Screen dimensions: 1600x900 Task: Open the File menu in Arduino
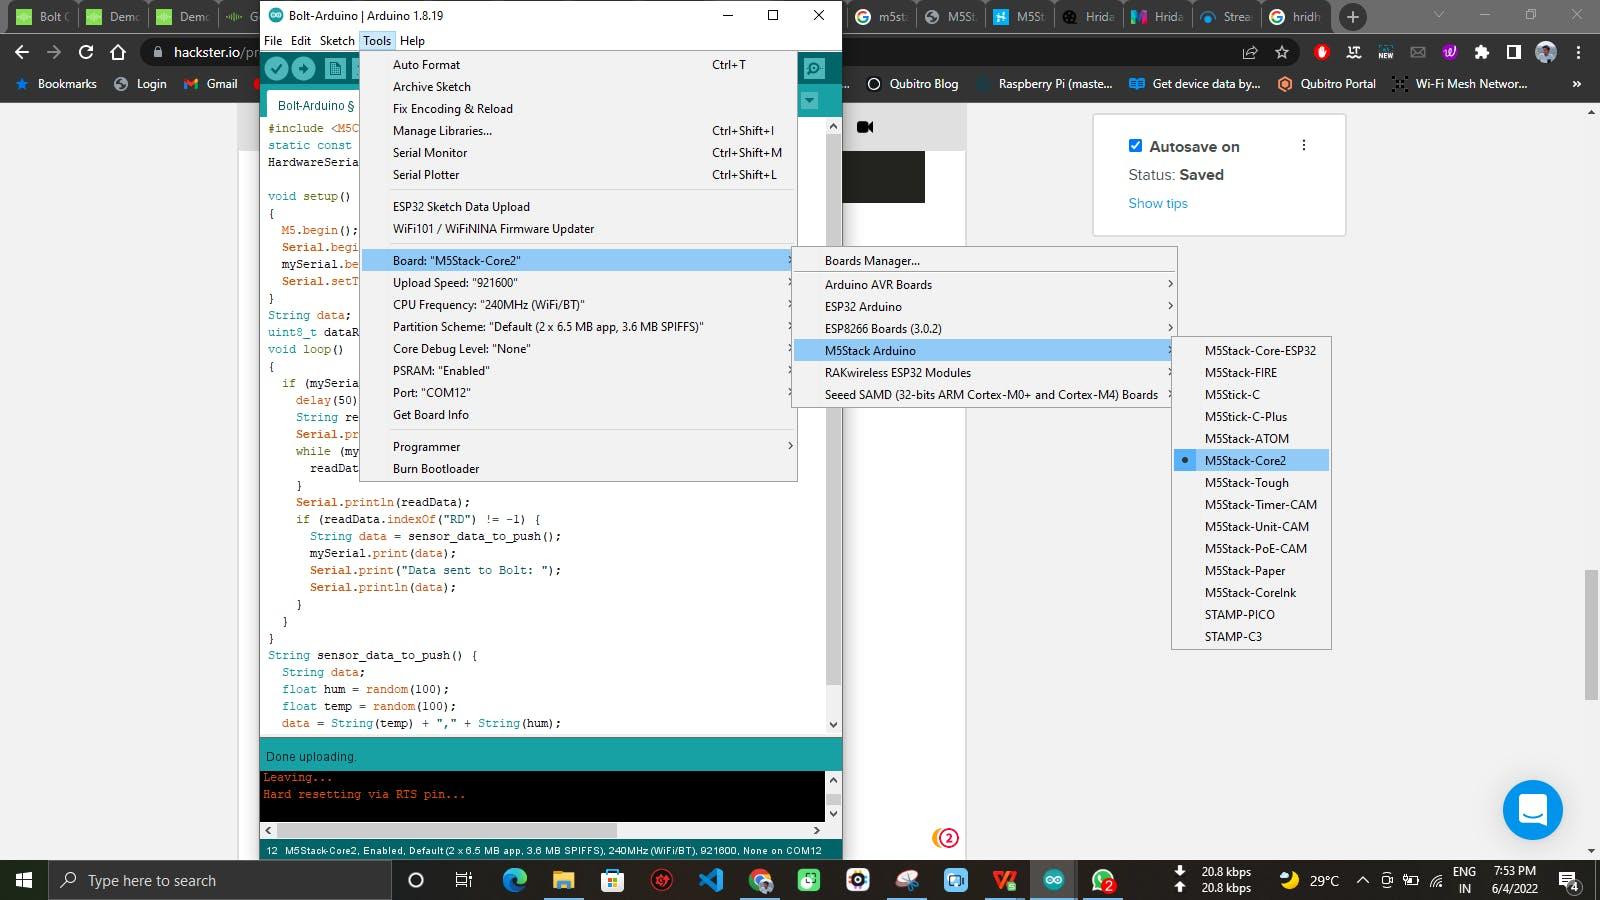pyautogui.click(x=273, y=41)
